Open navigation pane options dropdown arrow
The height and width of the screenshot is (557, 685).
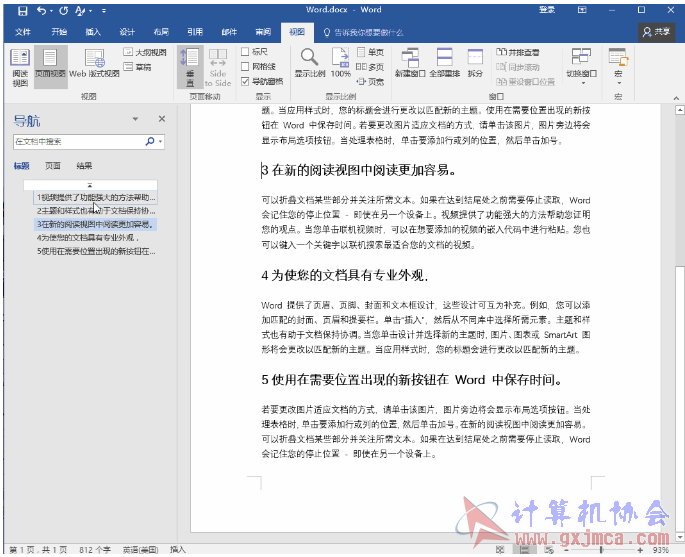click(x=135, y=119)
